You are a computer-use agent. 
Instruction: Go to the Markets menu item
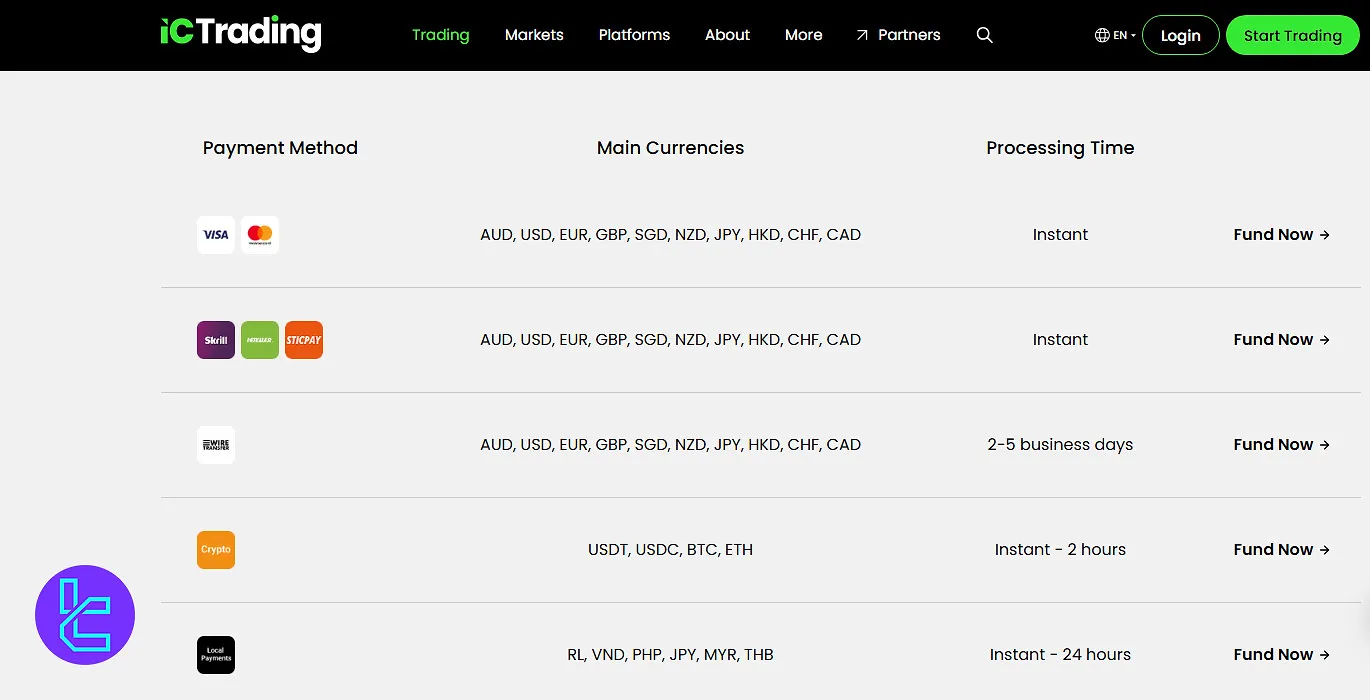[x=533, y=34]
